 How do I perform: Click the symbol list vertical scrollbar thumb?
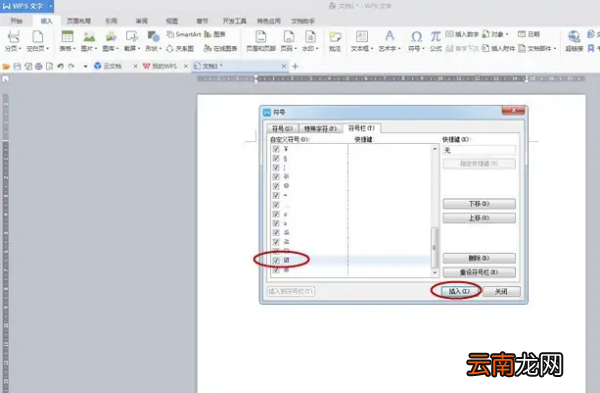[434, 247]
